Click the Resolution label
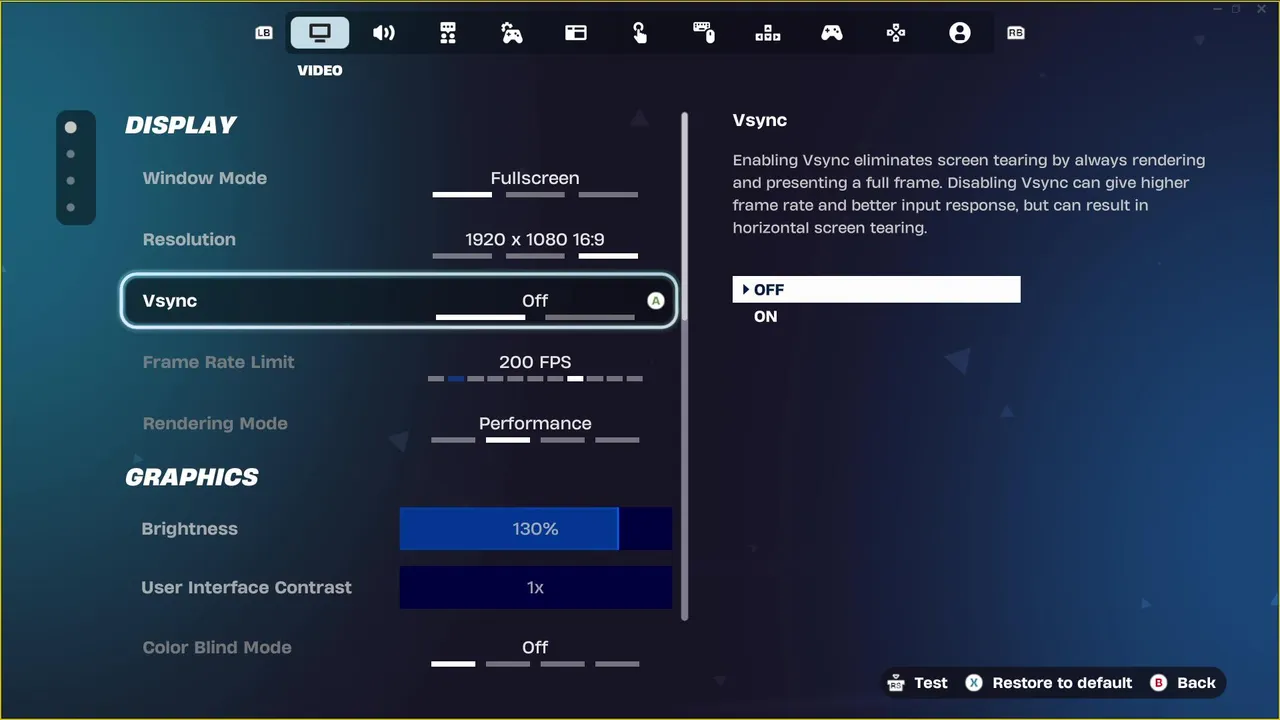Image resolution: width=1280 pixels, height=720 pixels. tap(189, 240)
